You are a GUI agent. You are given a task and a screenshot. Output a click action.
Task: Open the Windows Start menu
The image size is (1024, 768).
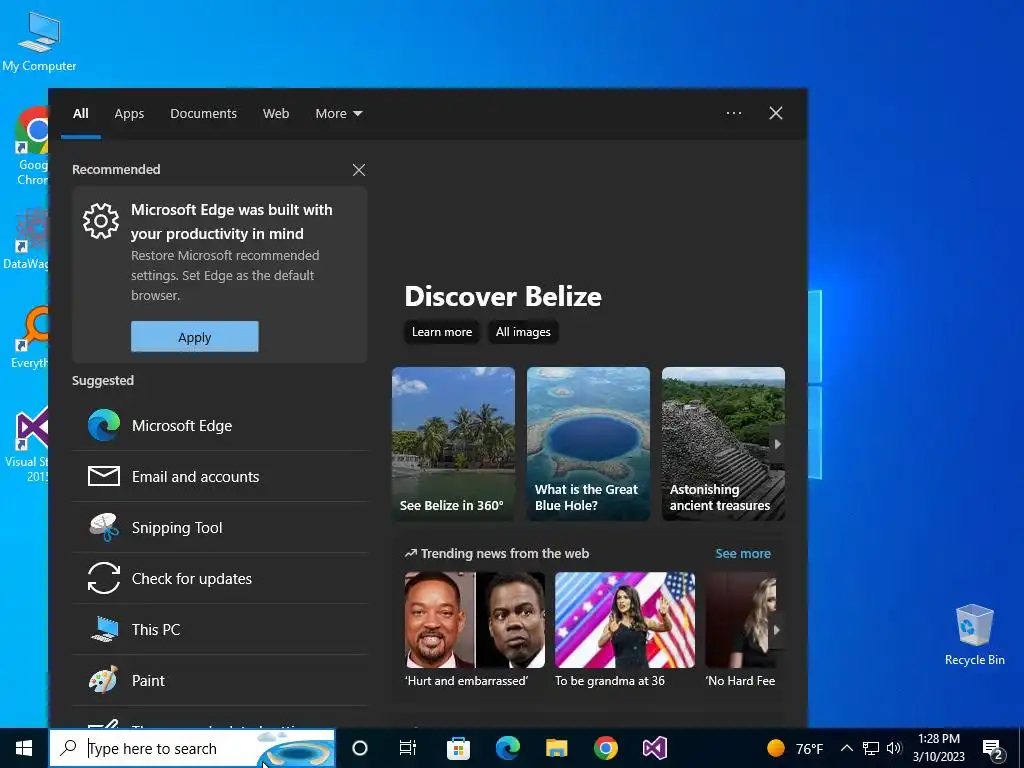pos(24,748)
